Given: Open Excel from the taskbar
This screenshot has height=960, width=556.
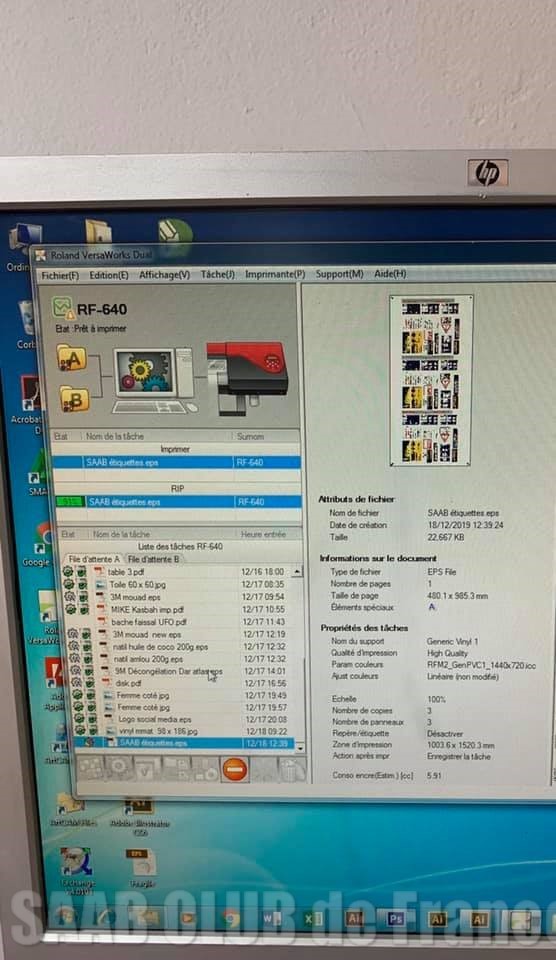Looking at the screenshot, I should pyautogui.click(x=312, y=918).
